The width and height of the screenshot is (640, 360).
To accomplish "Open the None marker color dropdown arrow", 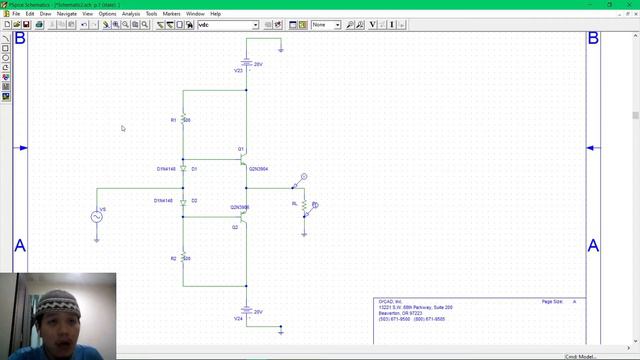I will click(338, 25).
